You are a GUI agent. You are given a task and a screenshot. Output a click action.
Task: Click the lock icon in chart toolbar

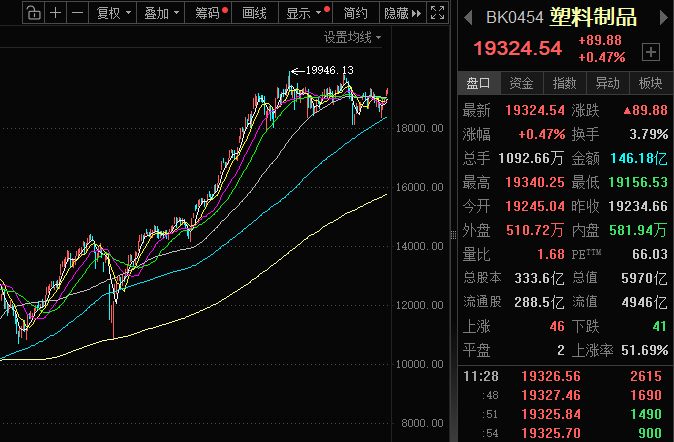34,13
